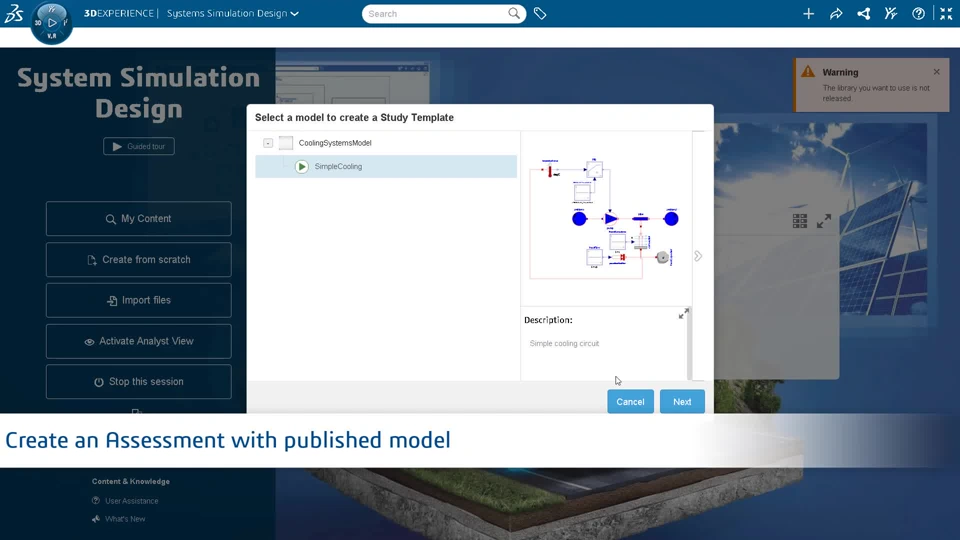
Task: Click the 'Simple cooling circuit' description text
Action: [x=564, y=343]
